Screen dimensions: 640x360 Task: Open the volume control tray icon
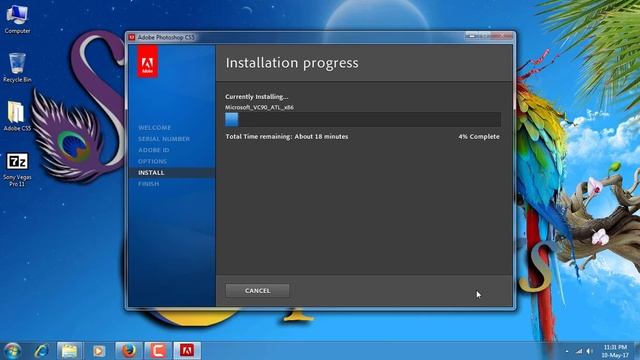(x=590, y=351)
